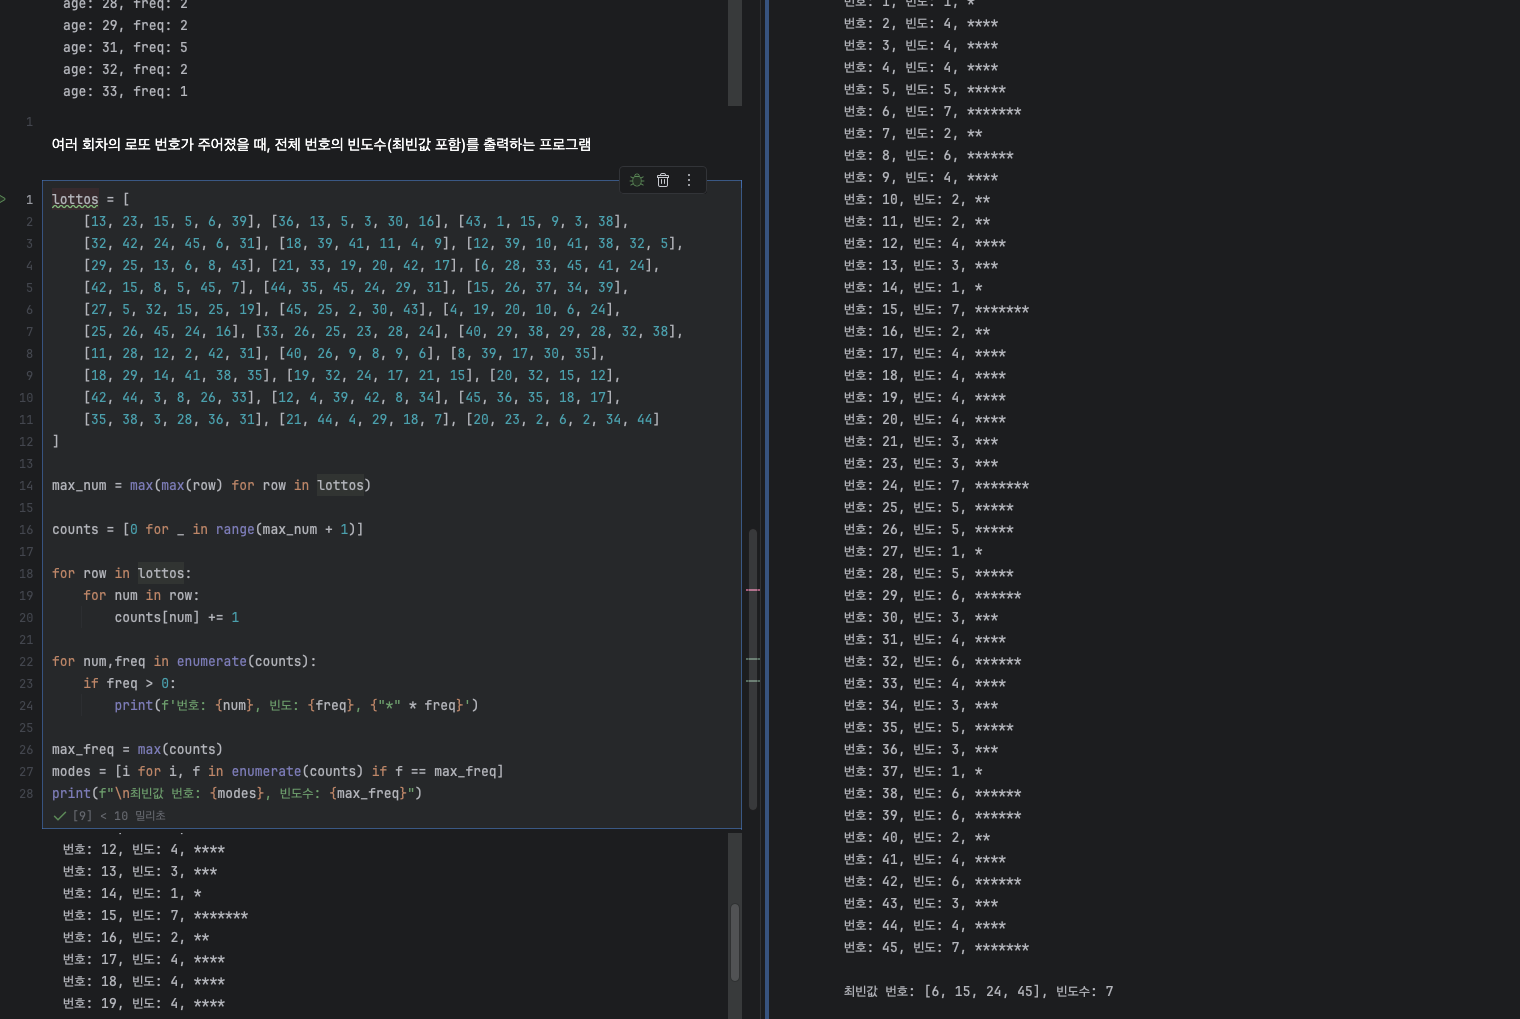This screenshot has width=1520, height=1019.
Task: Click the '번호: 7, 빈도: 2' output line
Action: coord(913,133)
